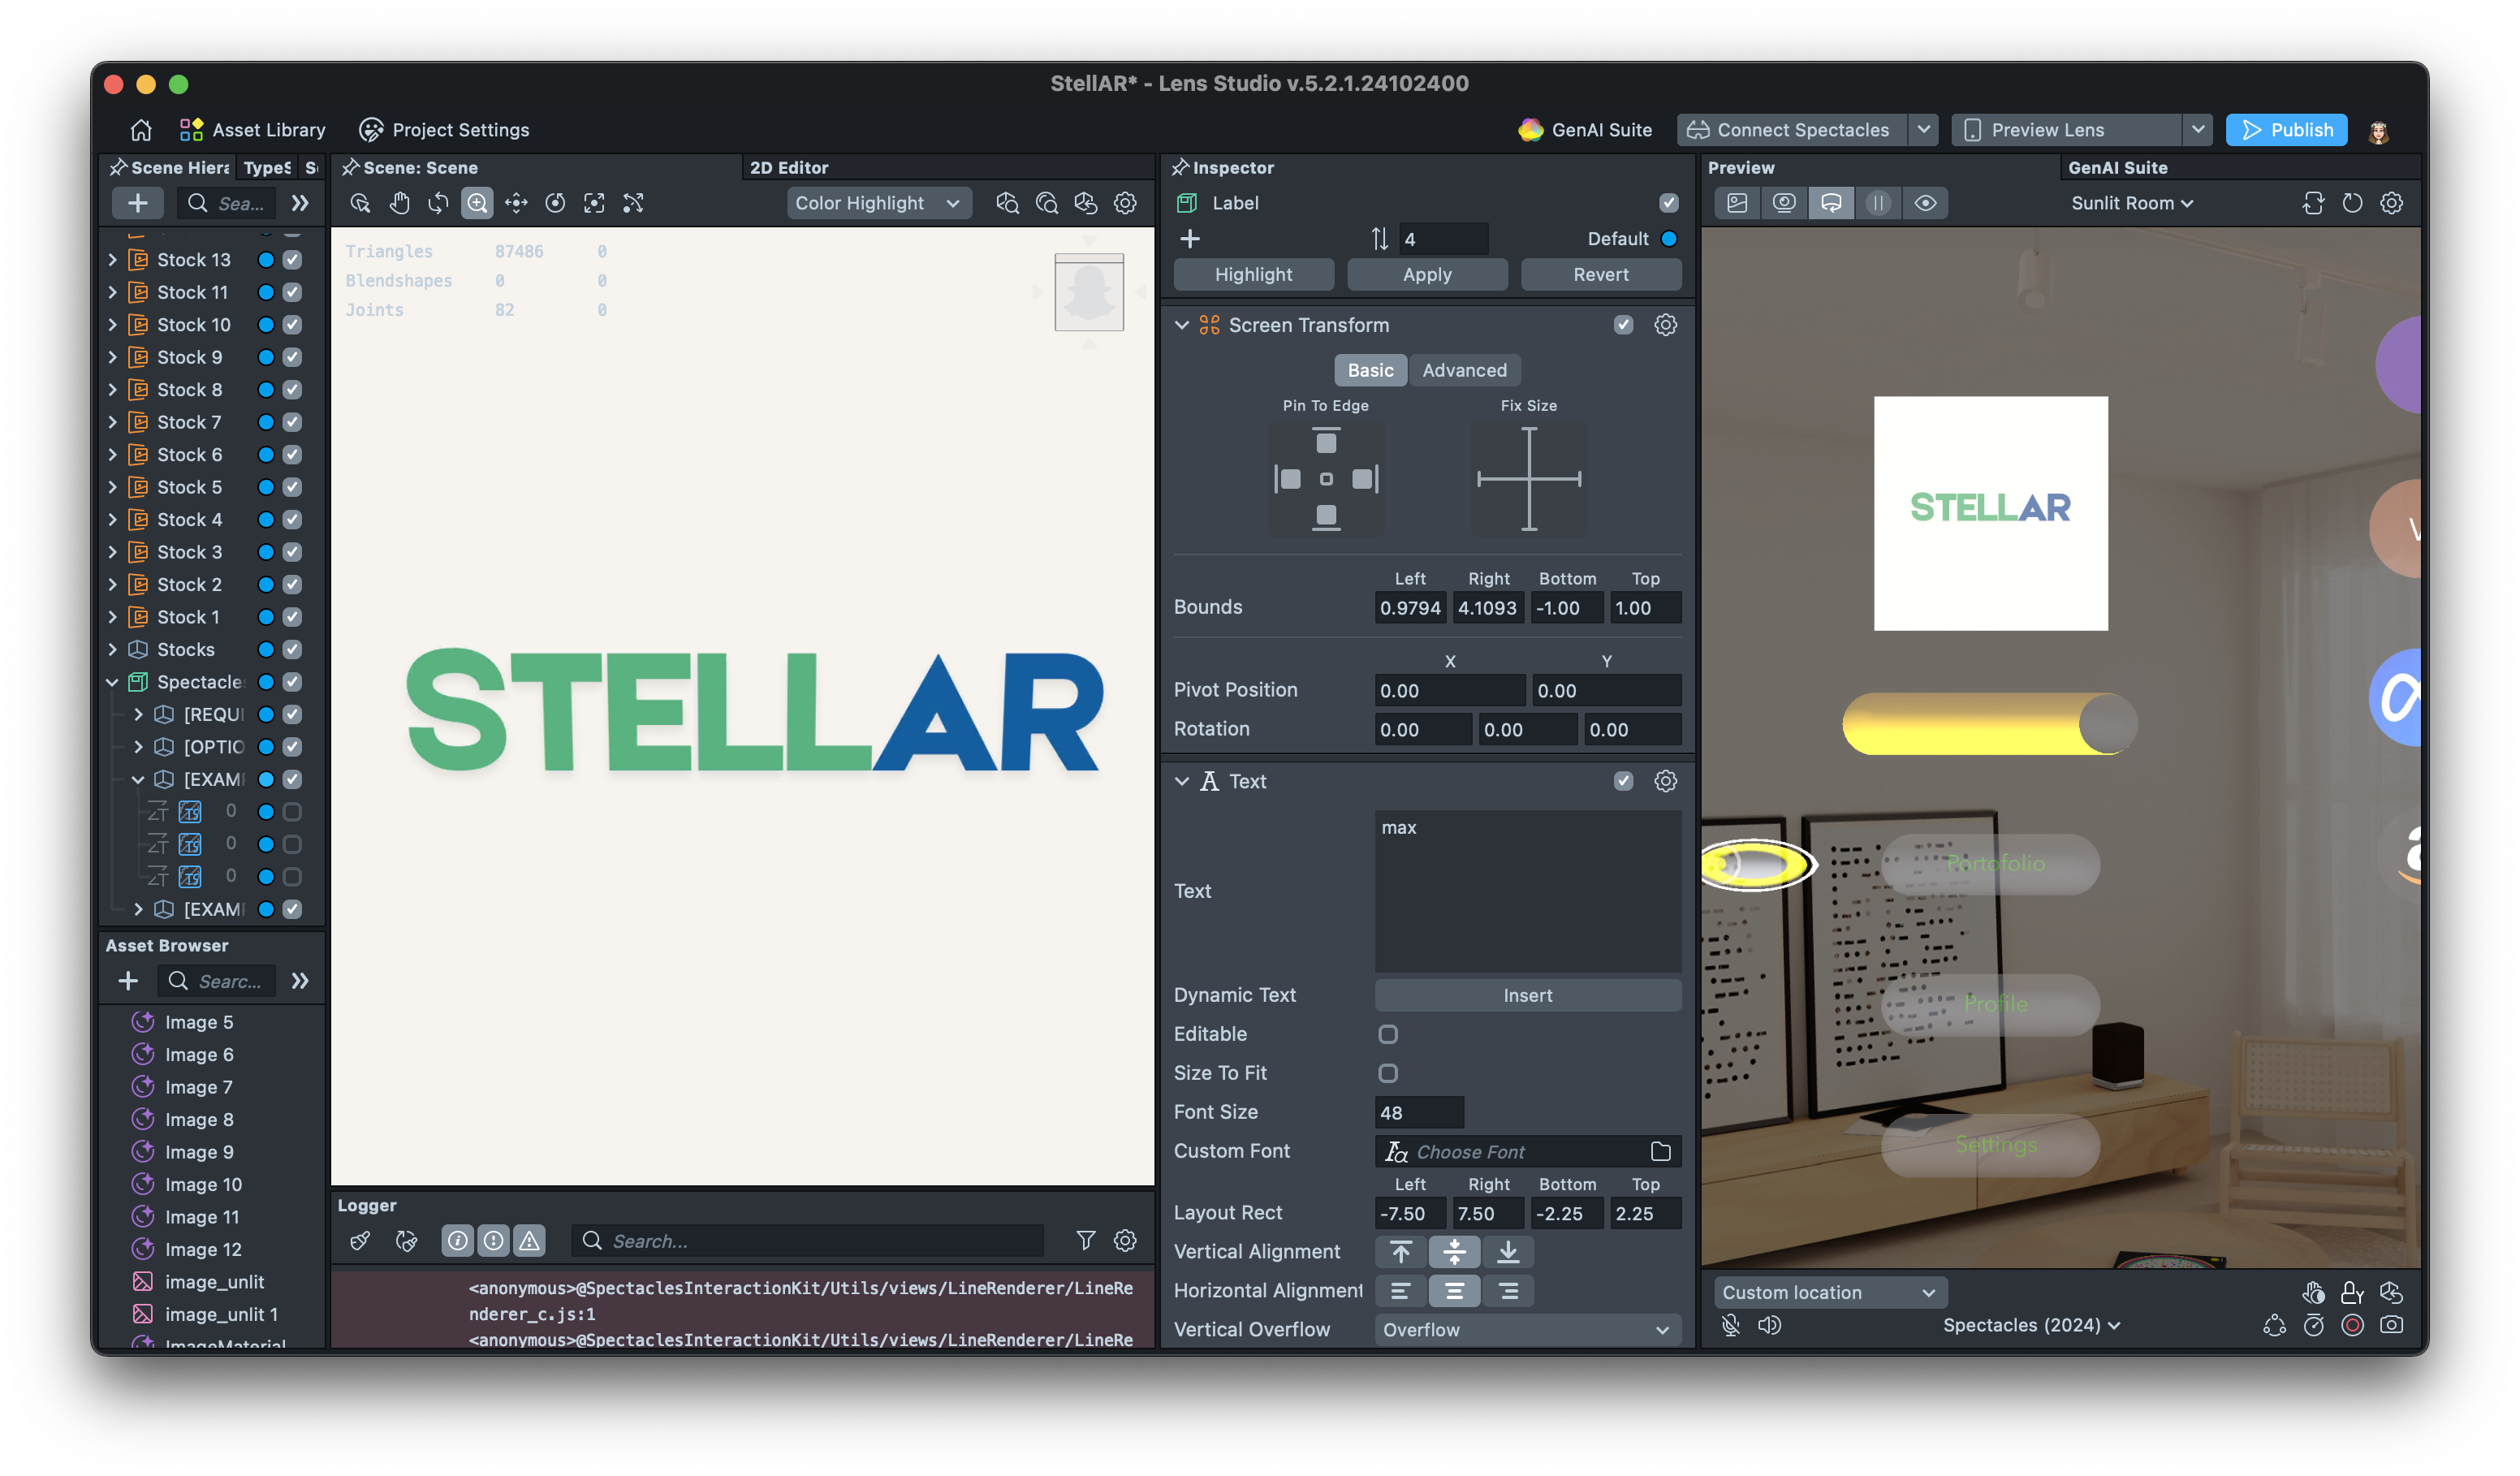Uncheck the Stock 13 visibility checkbox
Screen dimensions: 2520x1476
pos(292,260)
